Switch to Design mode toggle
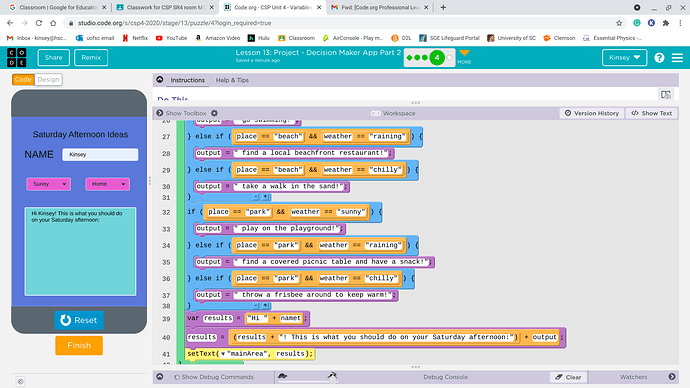690x388 pixels. coord(48,80)
